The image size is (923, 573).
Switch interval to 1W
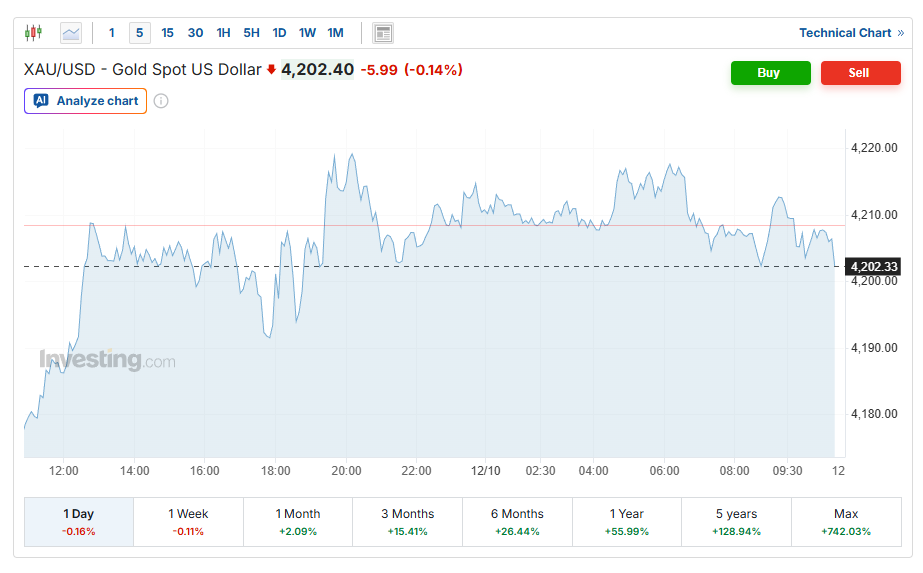click(x=307, y=33)
